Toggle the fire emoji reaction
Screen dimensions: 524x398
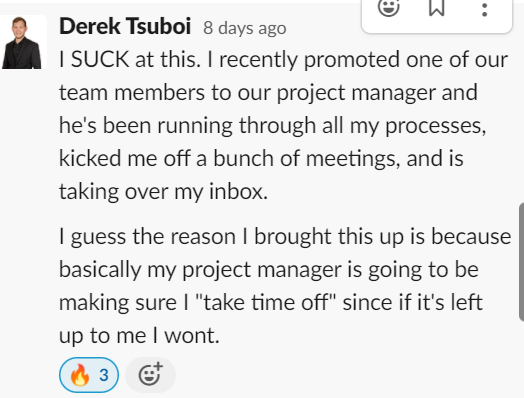pos(89,375)
